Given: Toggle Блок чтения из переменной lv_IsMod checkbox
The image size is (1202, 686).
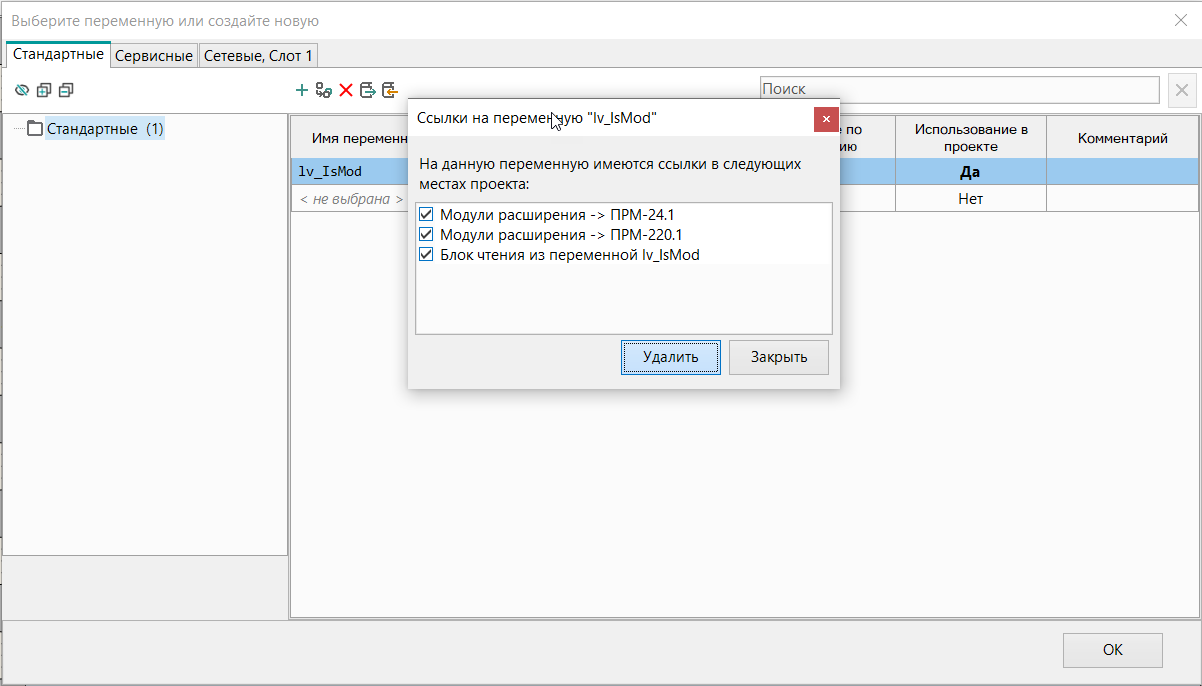Looking at the screenshot, I should click(427, 255).
